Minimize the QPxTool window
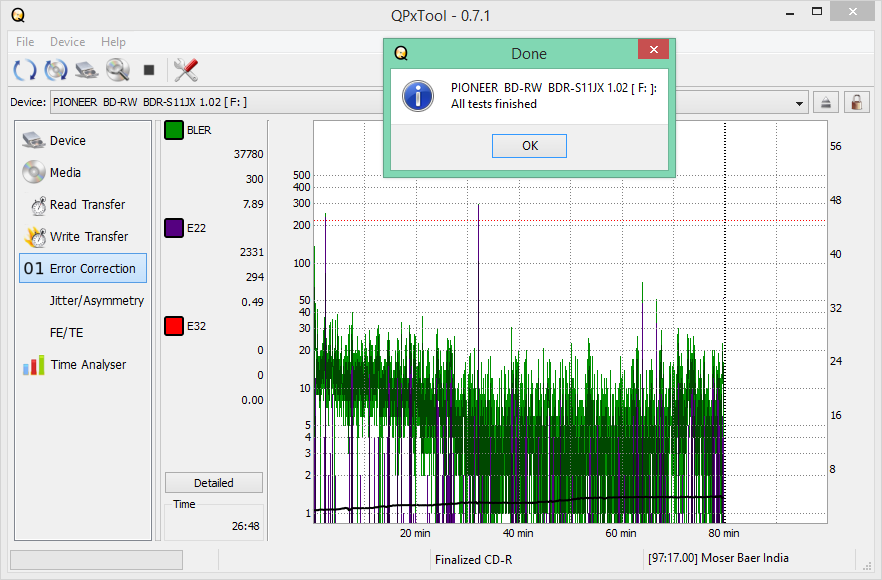This screenshot has width=882, height=580. click(x=790, y=14)
